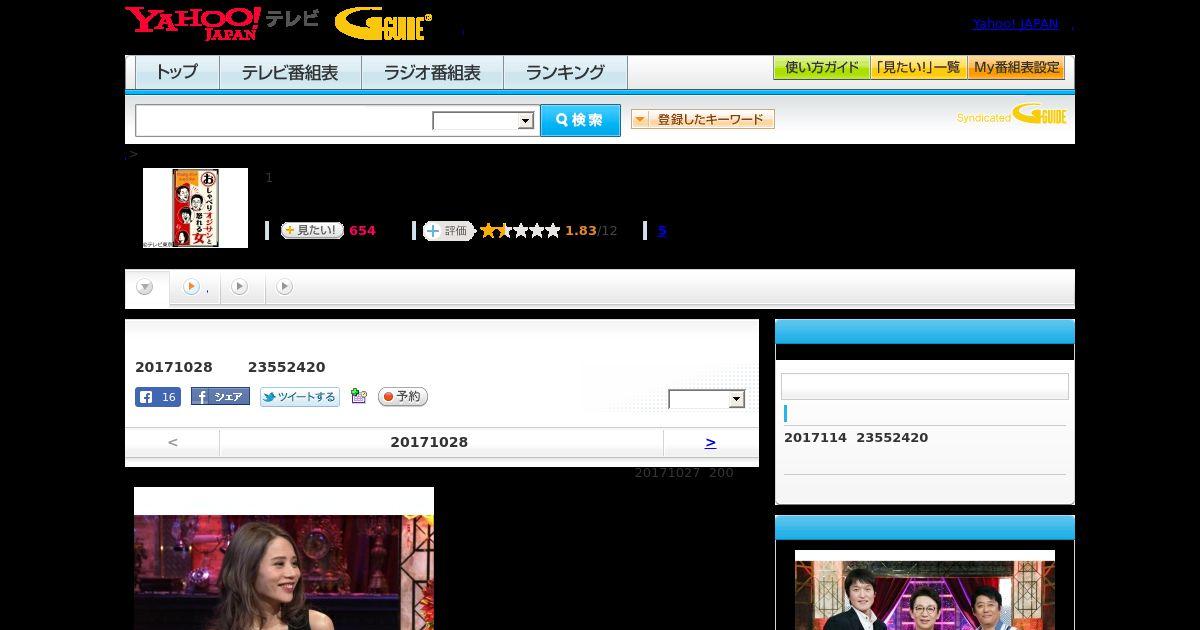Set rating with the fifth star
1200x630 pixels.
pyautogui.click(x=552, y=231)
